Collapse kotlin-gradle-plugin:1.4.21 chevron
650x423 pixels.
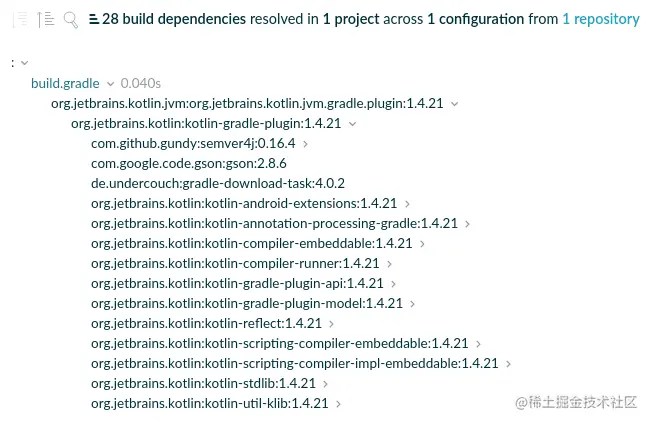(352, 123)
